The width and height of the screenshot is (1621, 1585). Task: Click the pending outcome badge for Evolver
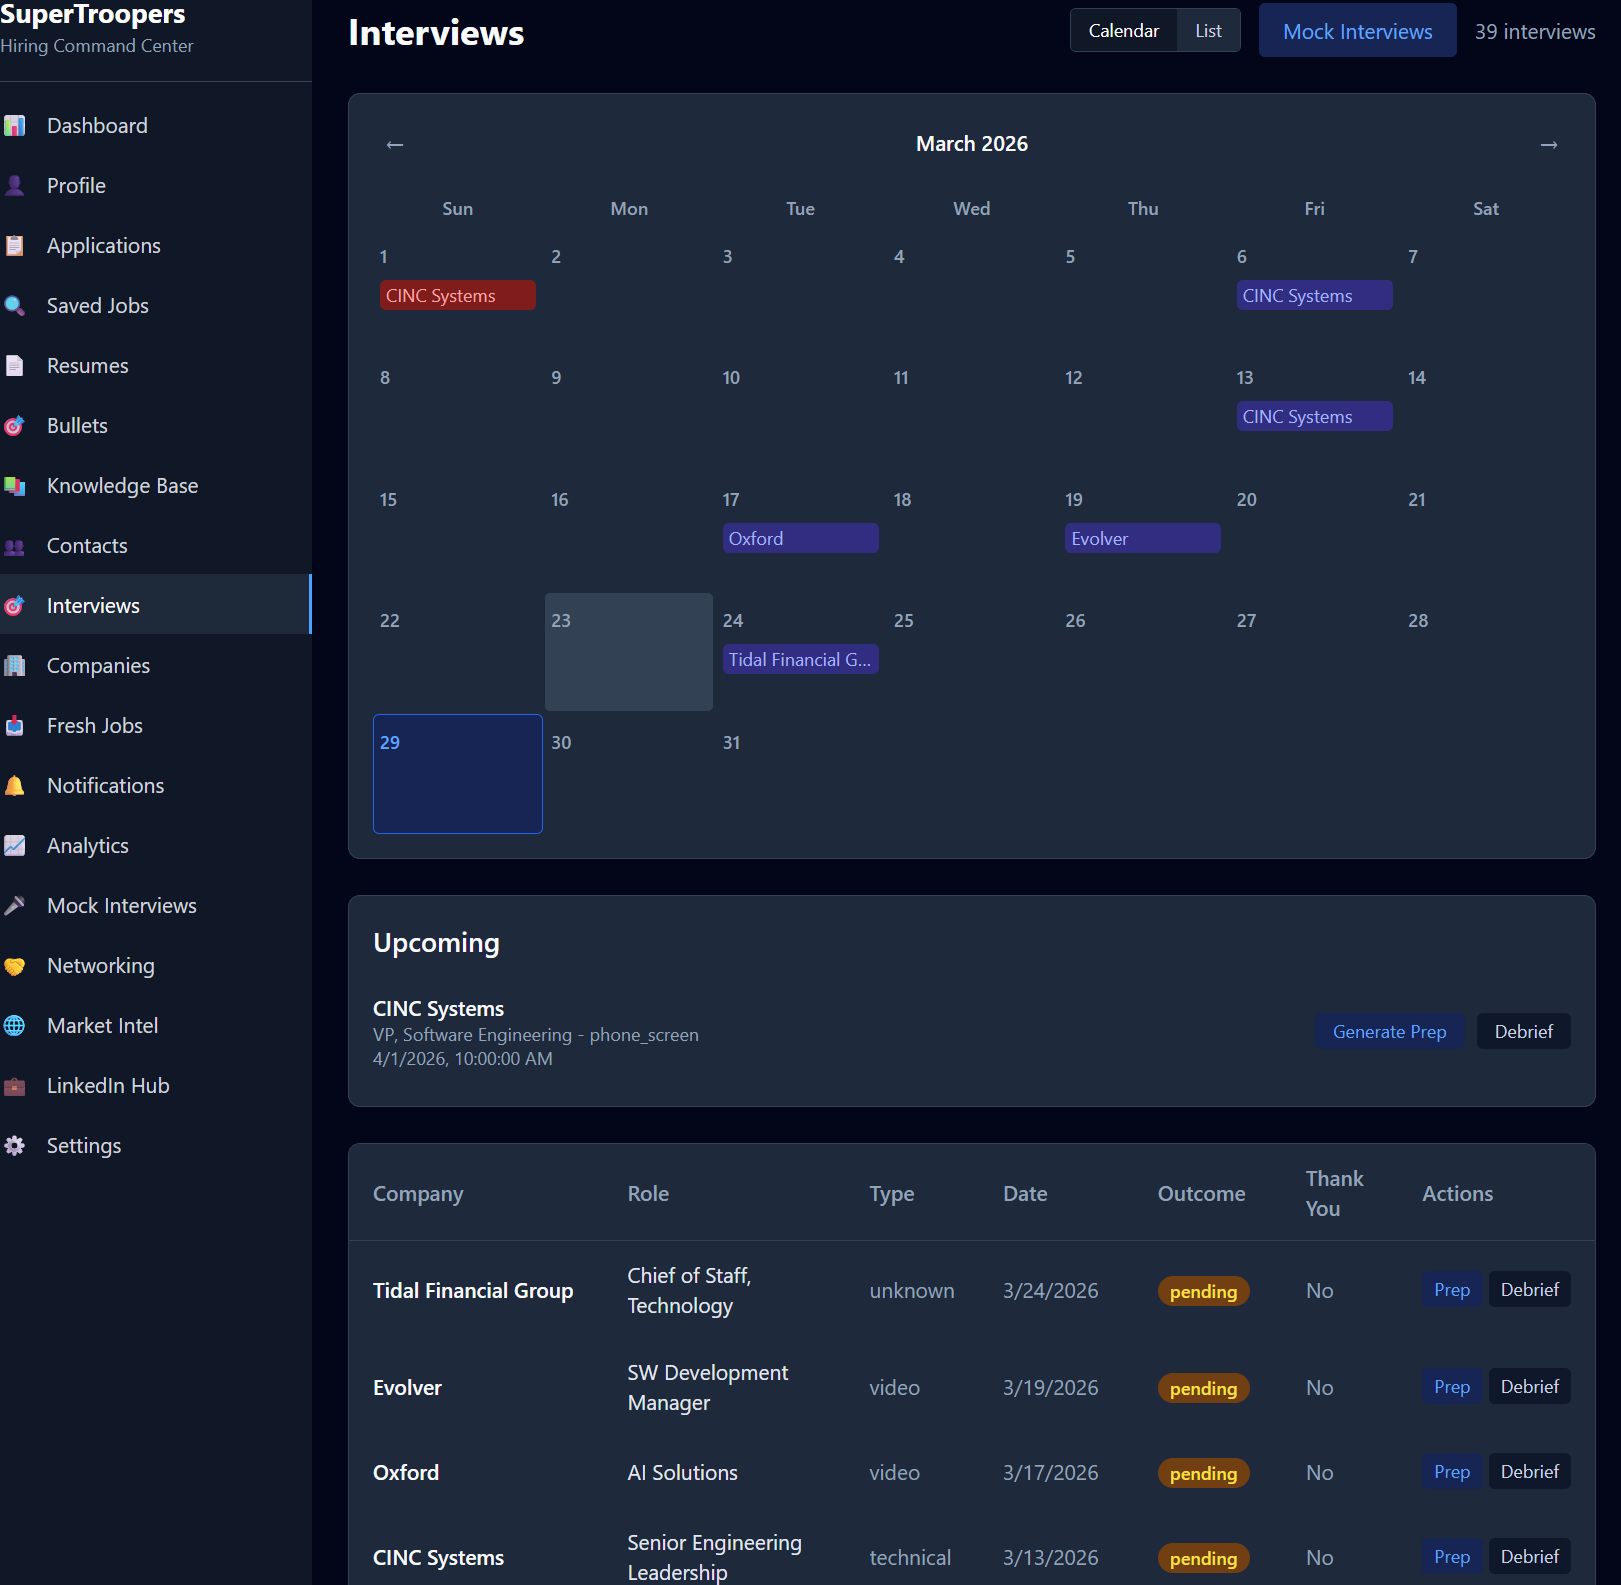tap(1202, 1388)
